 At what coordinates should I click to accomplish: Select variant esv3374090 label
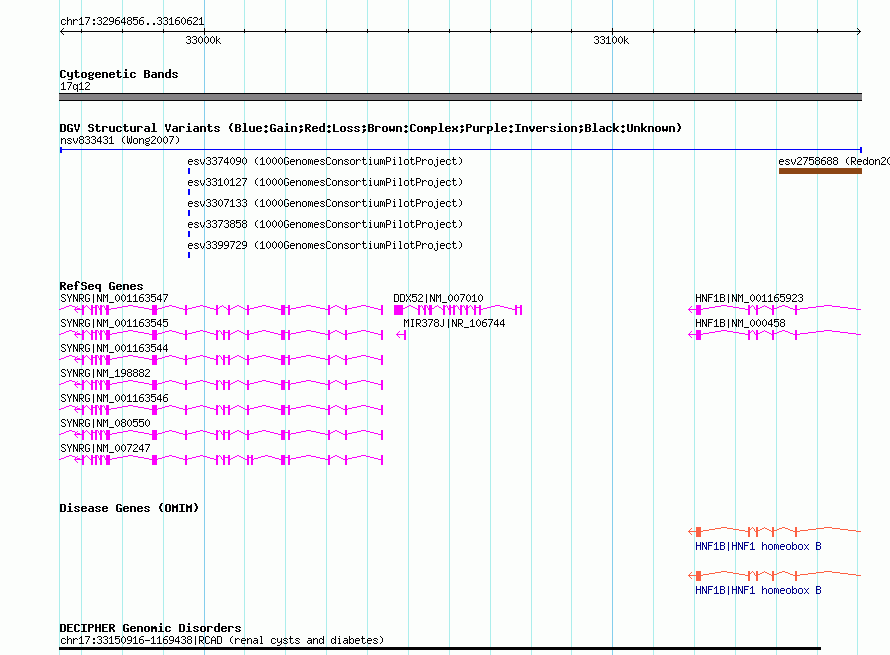[325, 161]
